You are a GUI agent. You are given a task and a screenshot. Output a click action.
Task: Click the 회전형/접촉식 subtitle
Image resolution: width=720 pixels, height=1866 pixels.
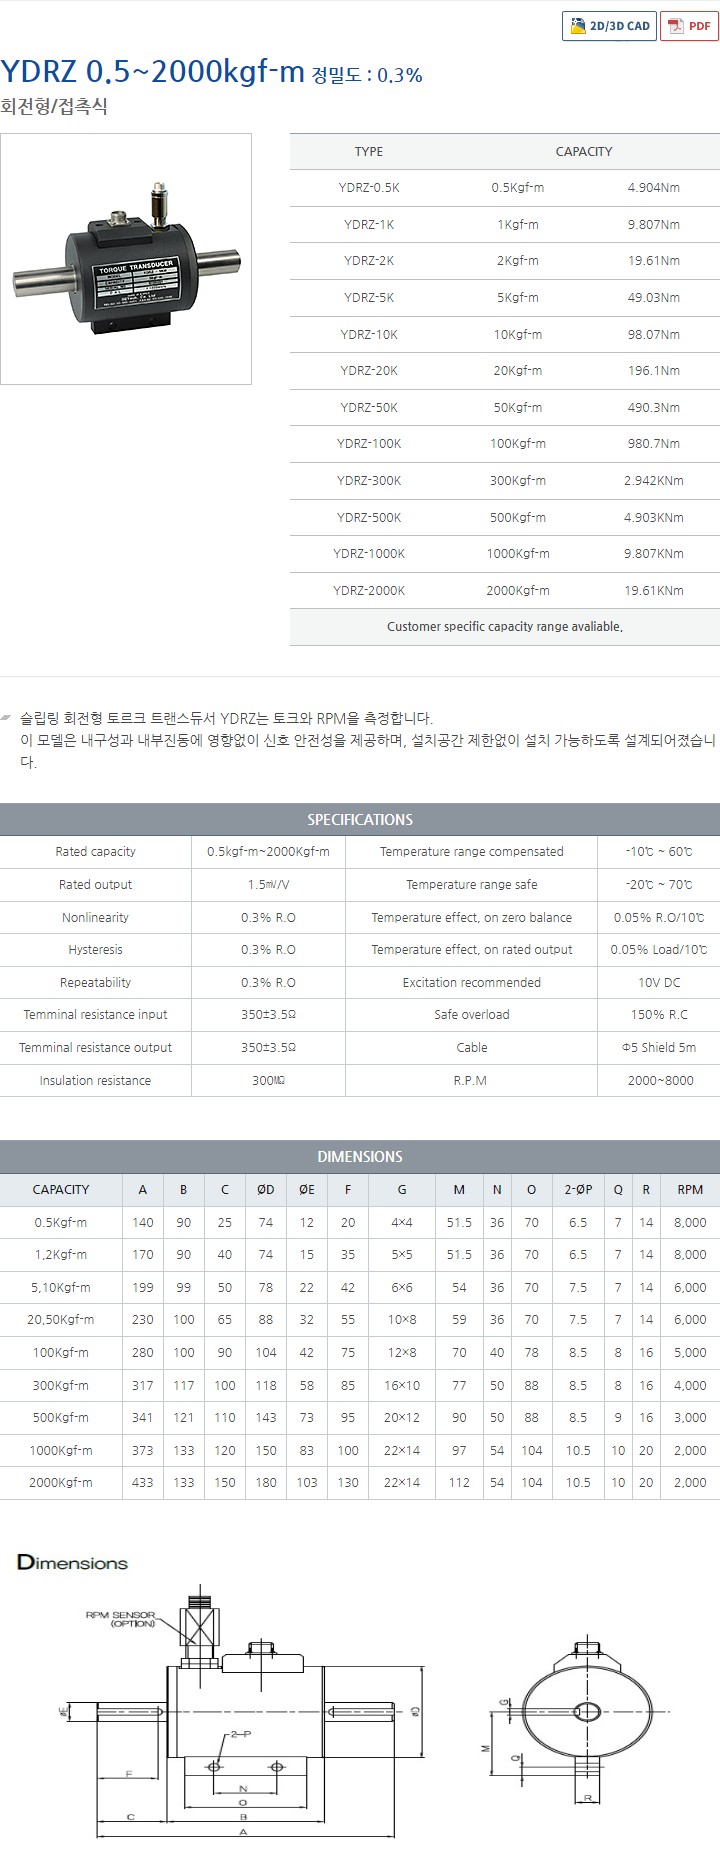[54, 106]
